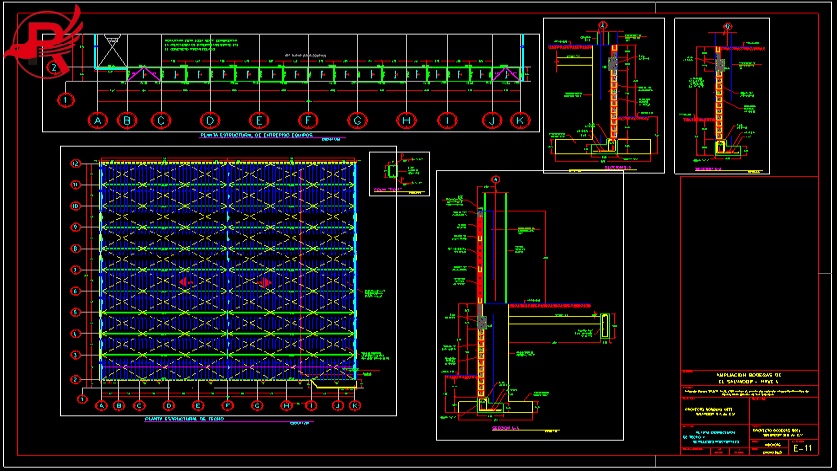The width and height of the screenshot is (837, 471).
Task: Select grid bubble G in the top entrepiso plan
Action: pyautogui.click(x=357, y=121)
